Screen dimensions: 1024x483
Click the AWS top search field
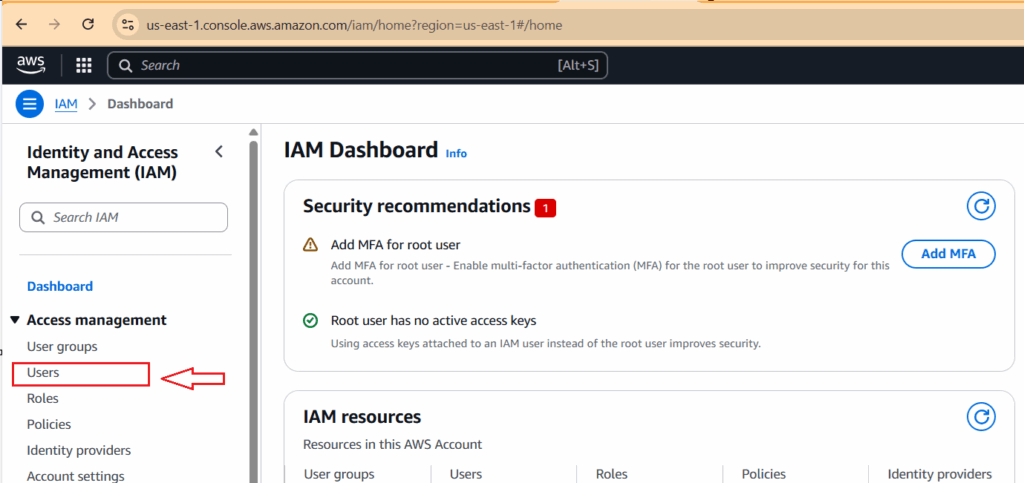[x=357, y=65]
